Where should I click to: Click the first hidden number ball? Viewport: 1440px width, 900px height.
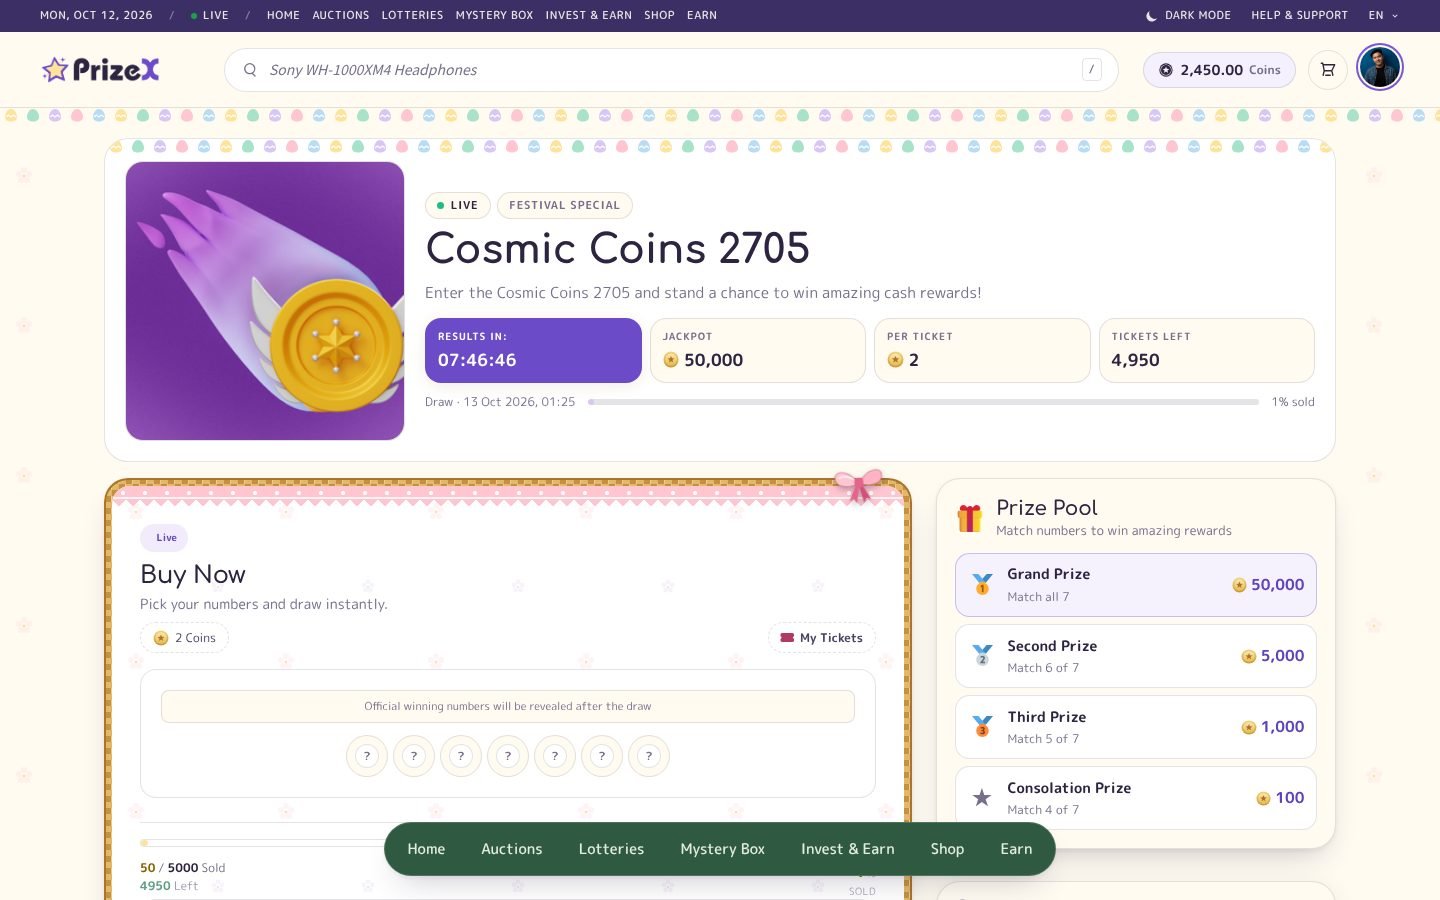(x=367, y=756)
